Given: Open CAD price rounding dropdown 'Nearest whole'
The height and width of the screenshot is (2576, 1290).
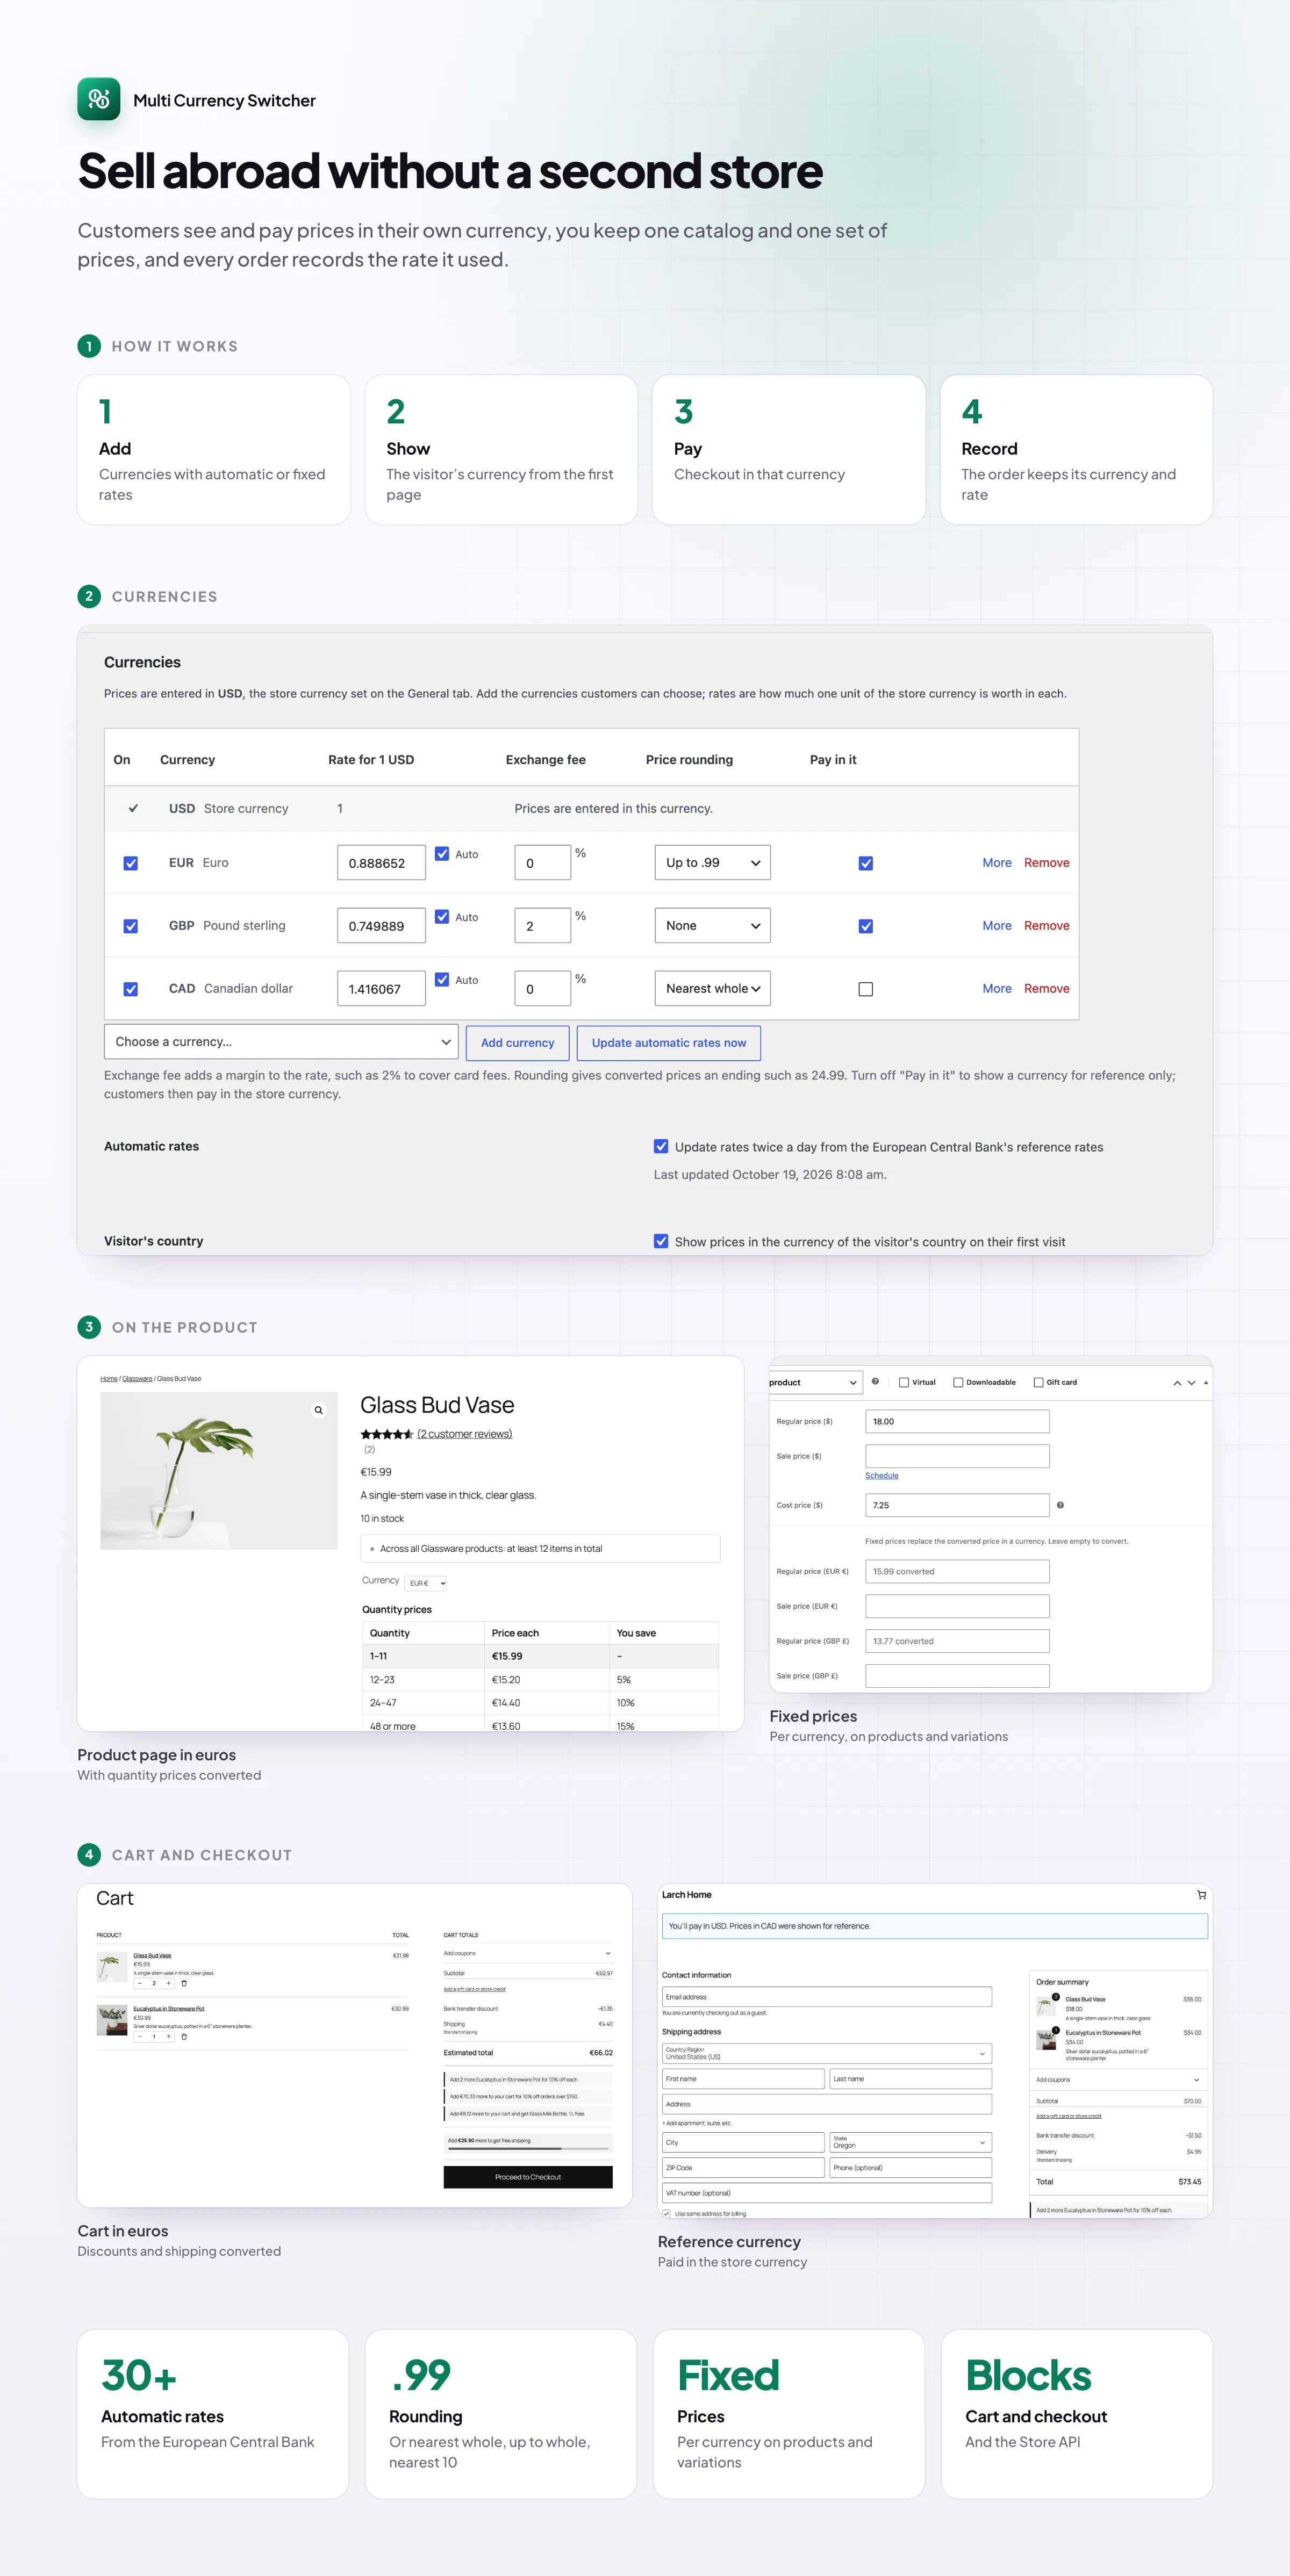Looking at the screenshot, I should pos(712,989).
